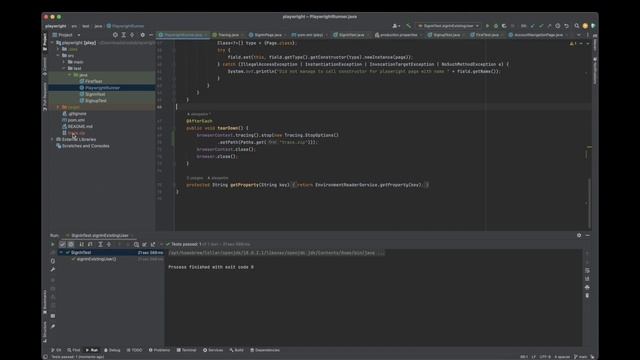Show hidden editor tabs dropdown arrow
Viewport: 640px width, 360px height.
pyautogui.click(x=579, y=35)
